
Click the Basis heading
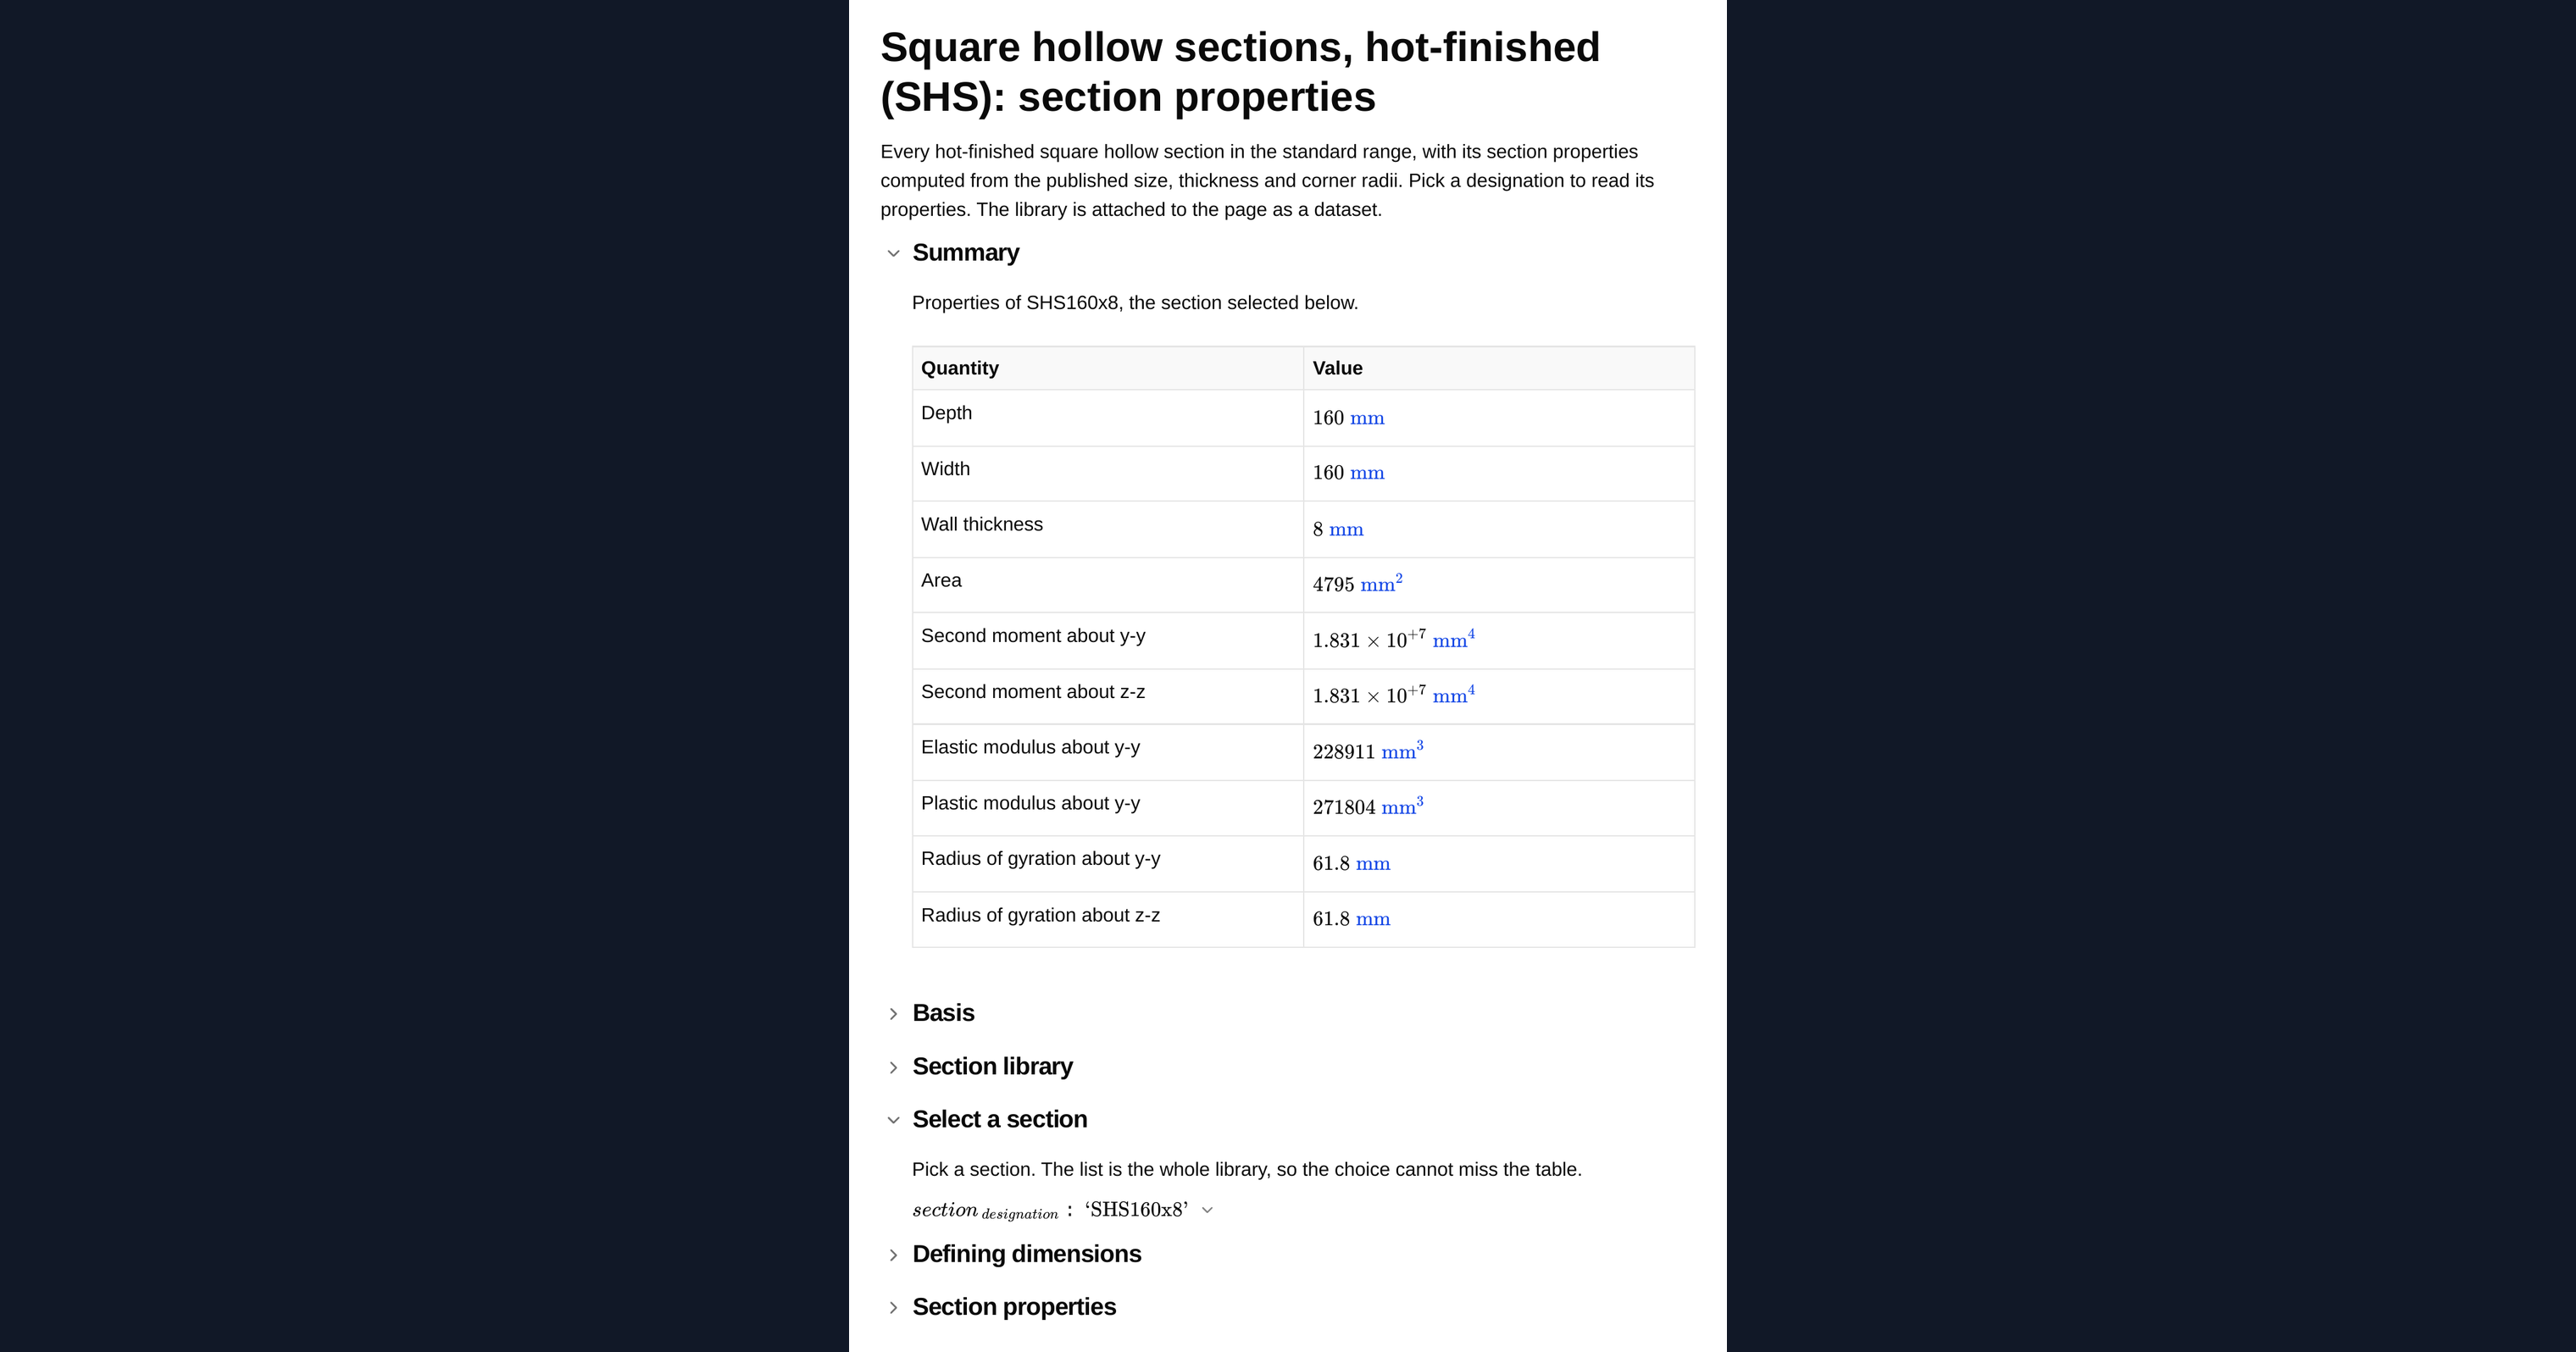[x=943, y=1013]
